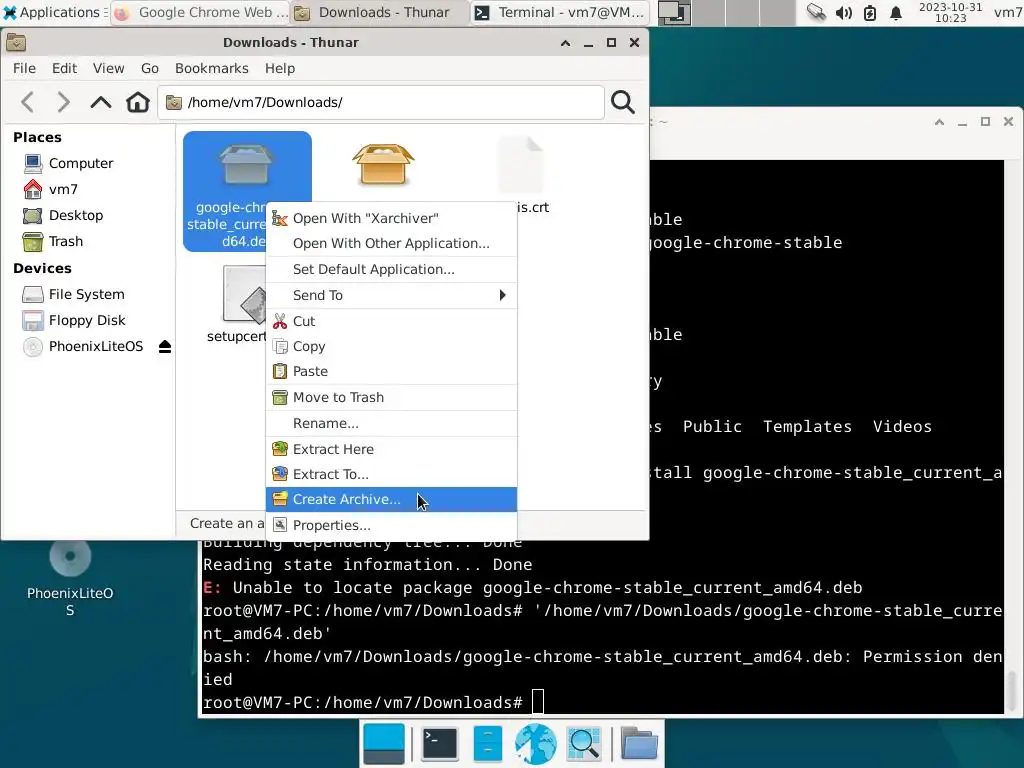Open vm7 home in the sidebar
The height and width of the screenshot is (768, 1024).
(x=63, y=189)
